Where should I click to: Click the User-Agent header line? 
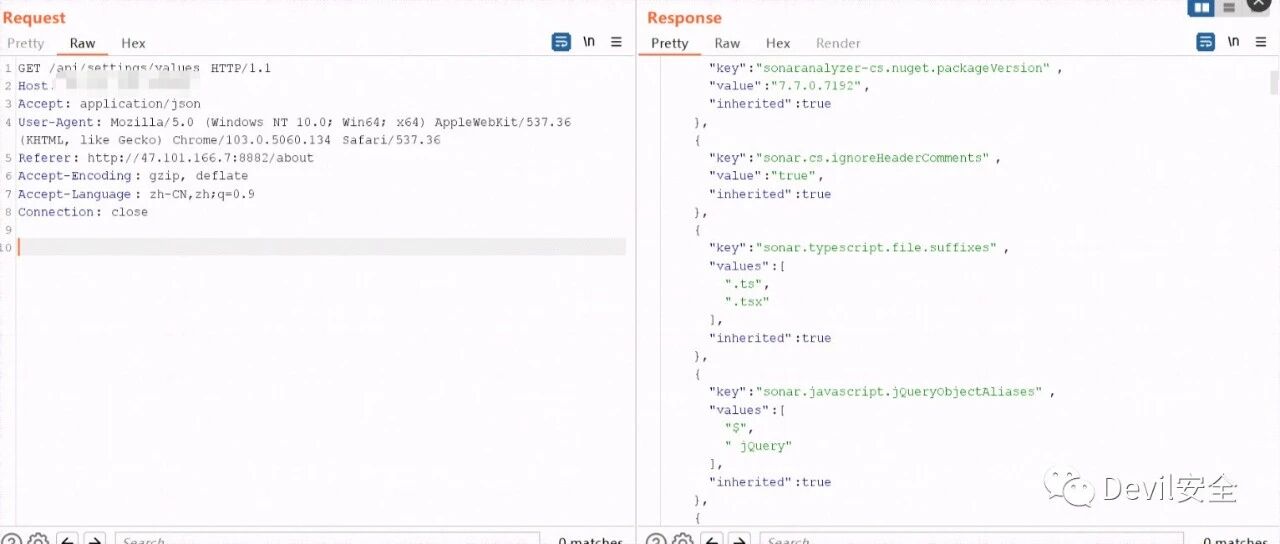click(294, 131)
